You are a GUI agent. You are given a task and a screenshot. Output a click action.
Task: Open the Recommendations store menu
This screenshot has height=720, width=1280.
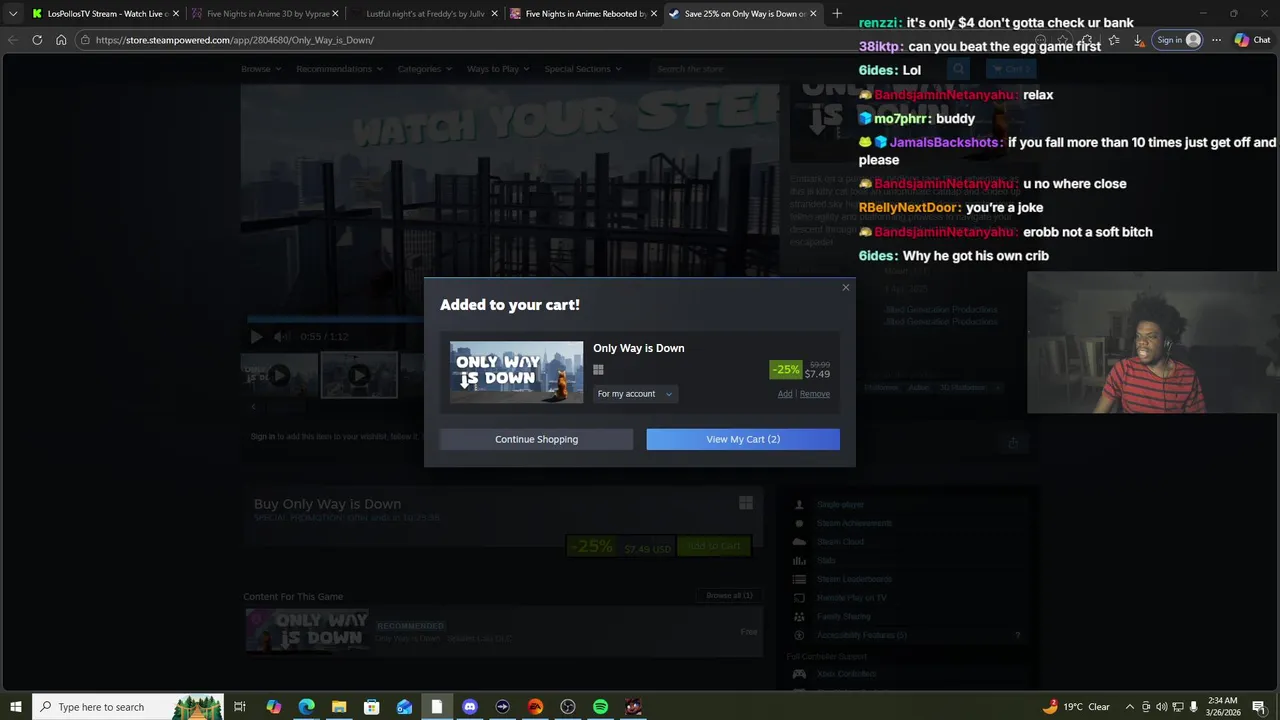tap(339, 69)
